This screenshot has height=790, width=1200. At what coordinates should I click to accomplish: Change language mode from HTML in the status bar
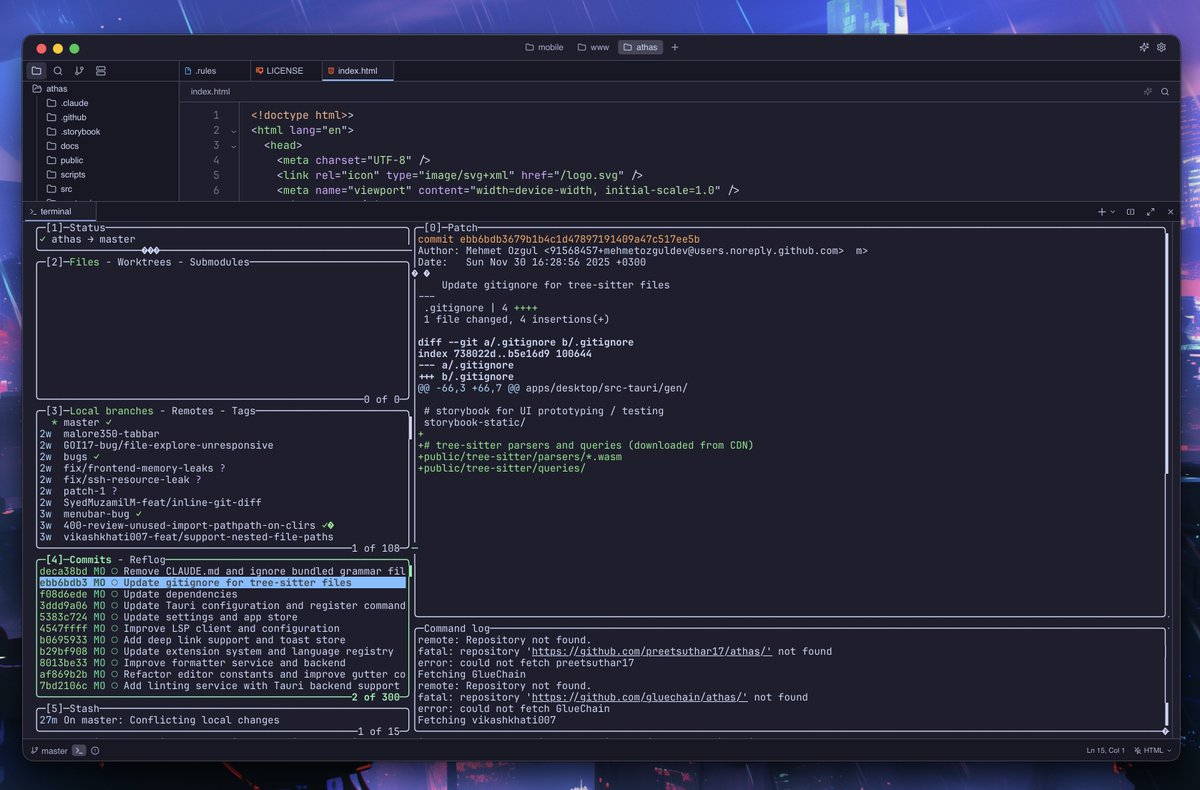tap(1152, 750)
